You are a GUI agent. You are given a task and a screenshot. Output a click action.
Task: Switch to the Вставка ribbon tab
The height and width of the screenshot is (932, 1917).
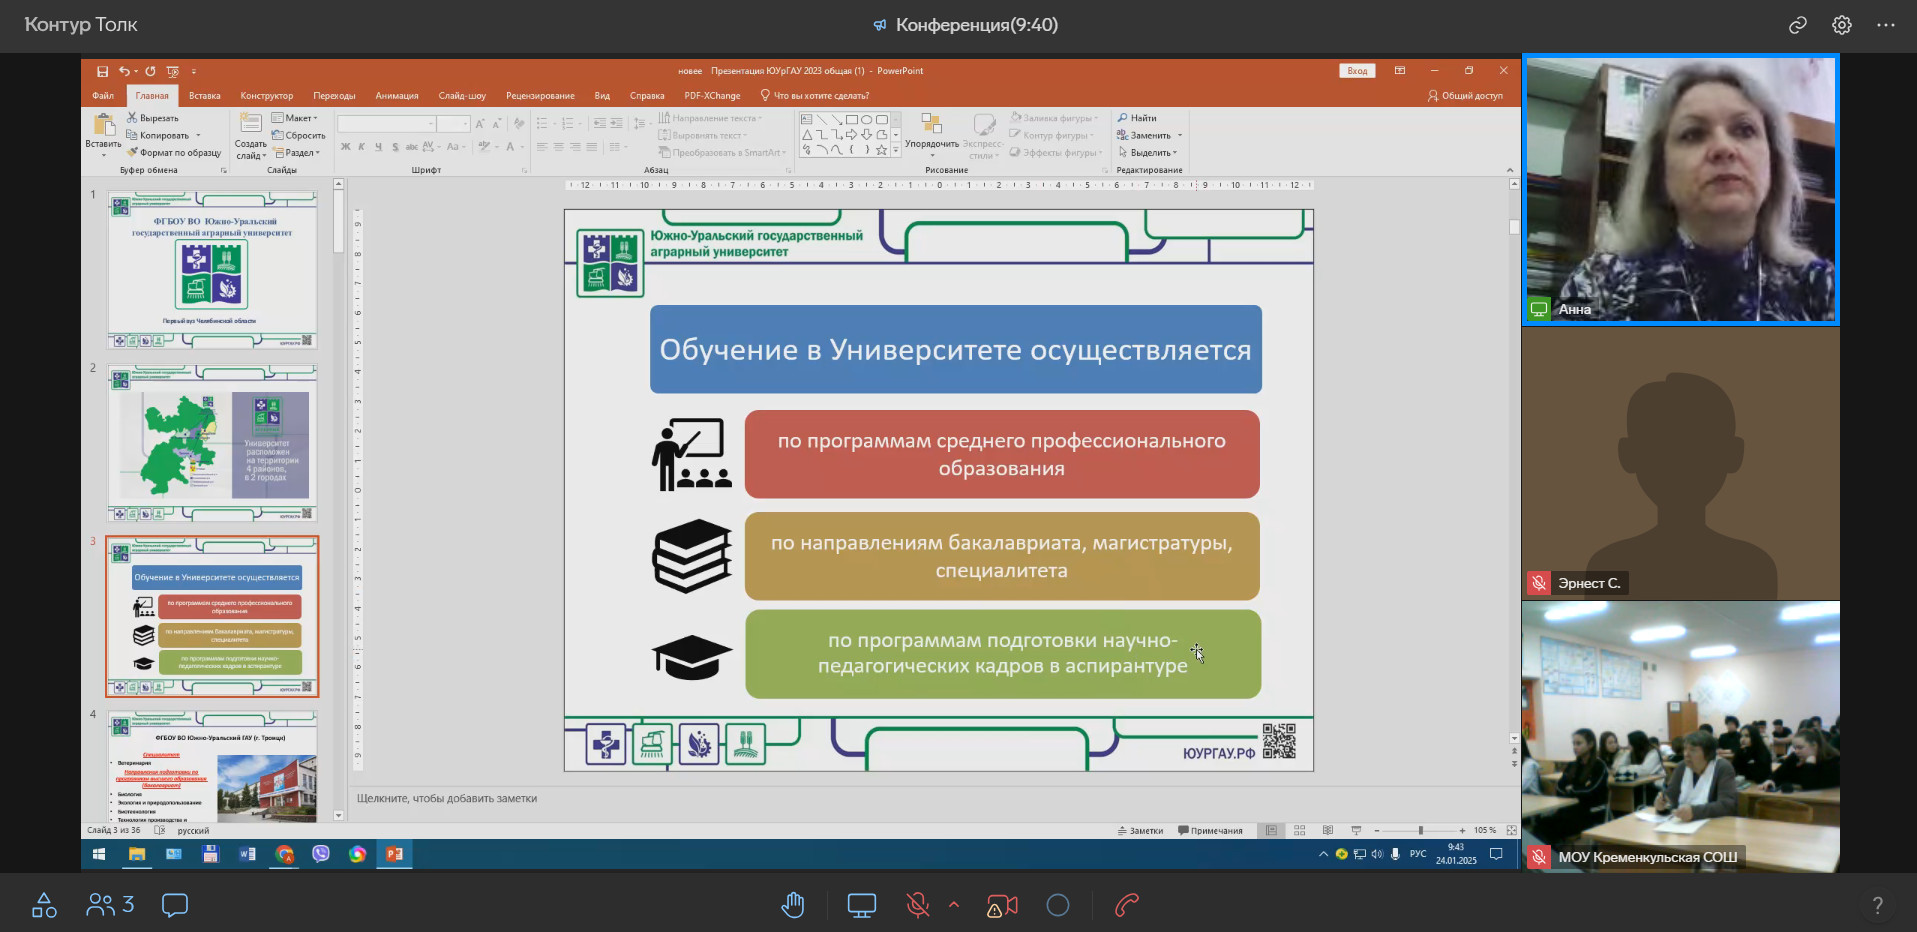click(204, 96)
